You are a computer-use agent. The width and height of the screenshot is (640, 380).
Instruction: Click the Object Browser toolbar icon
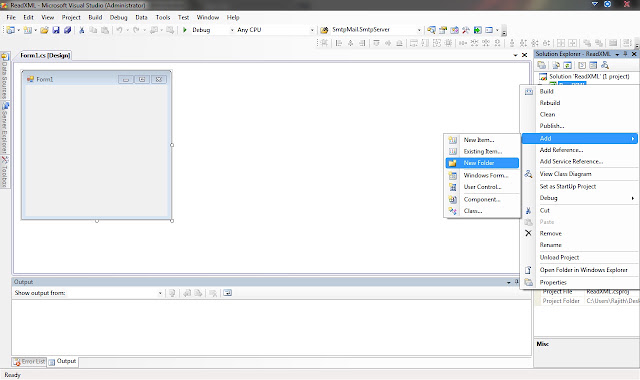click(x=454, y=30)
